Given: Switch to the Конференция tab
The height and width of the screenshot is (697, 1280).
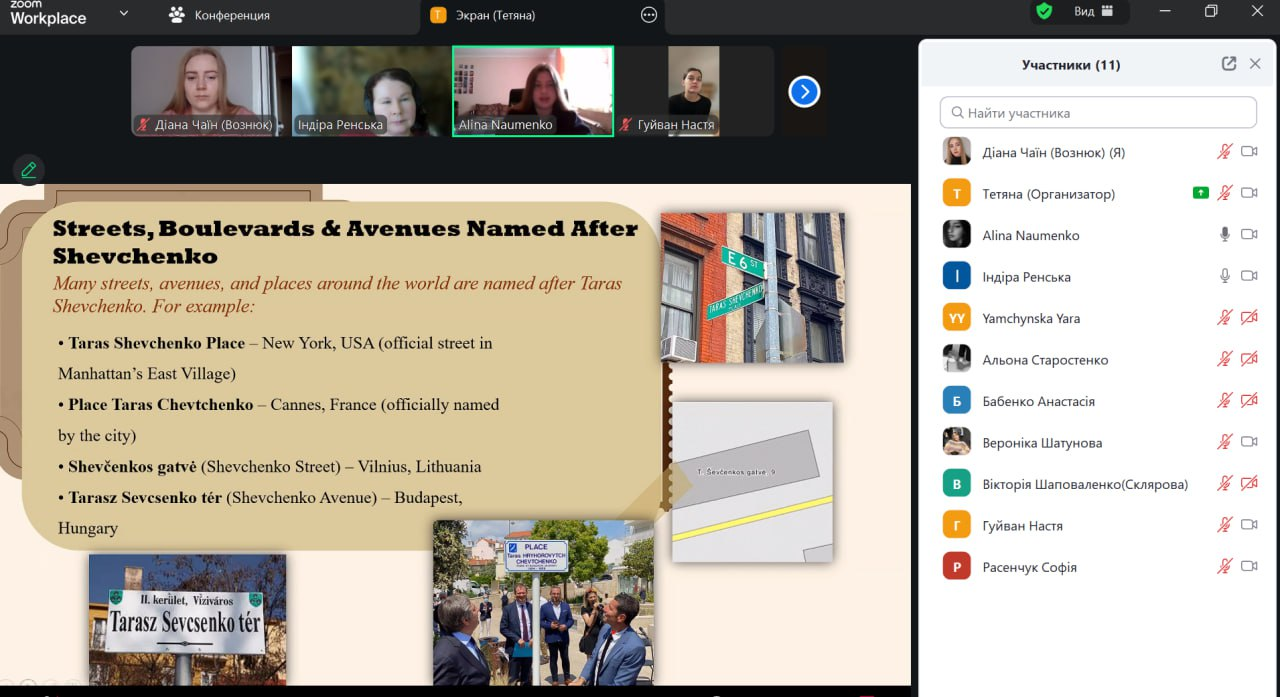Looking at the screenshot, I should click(220, 15).
